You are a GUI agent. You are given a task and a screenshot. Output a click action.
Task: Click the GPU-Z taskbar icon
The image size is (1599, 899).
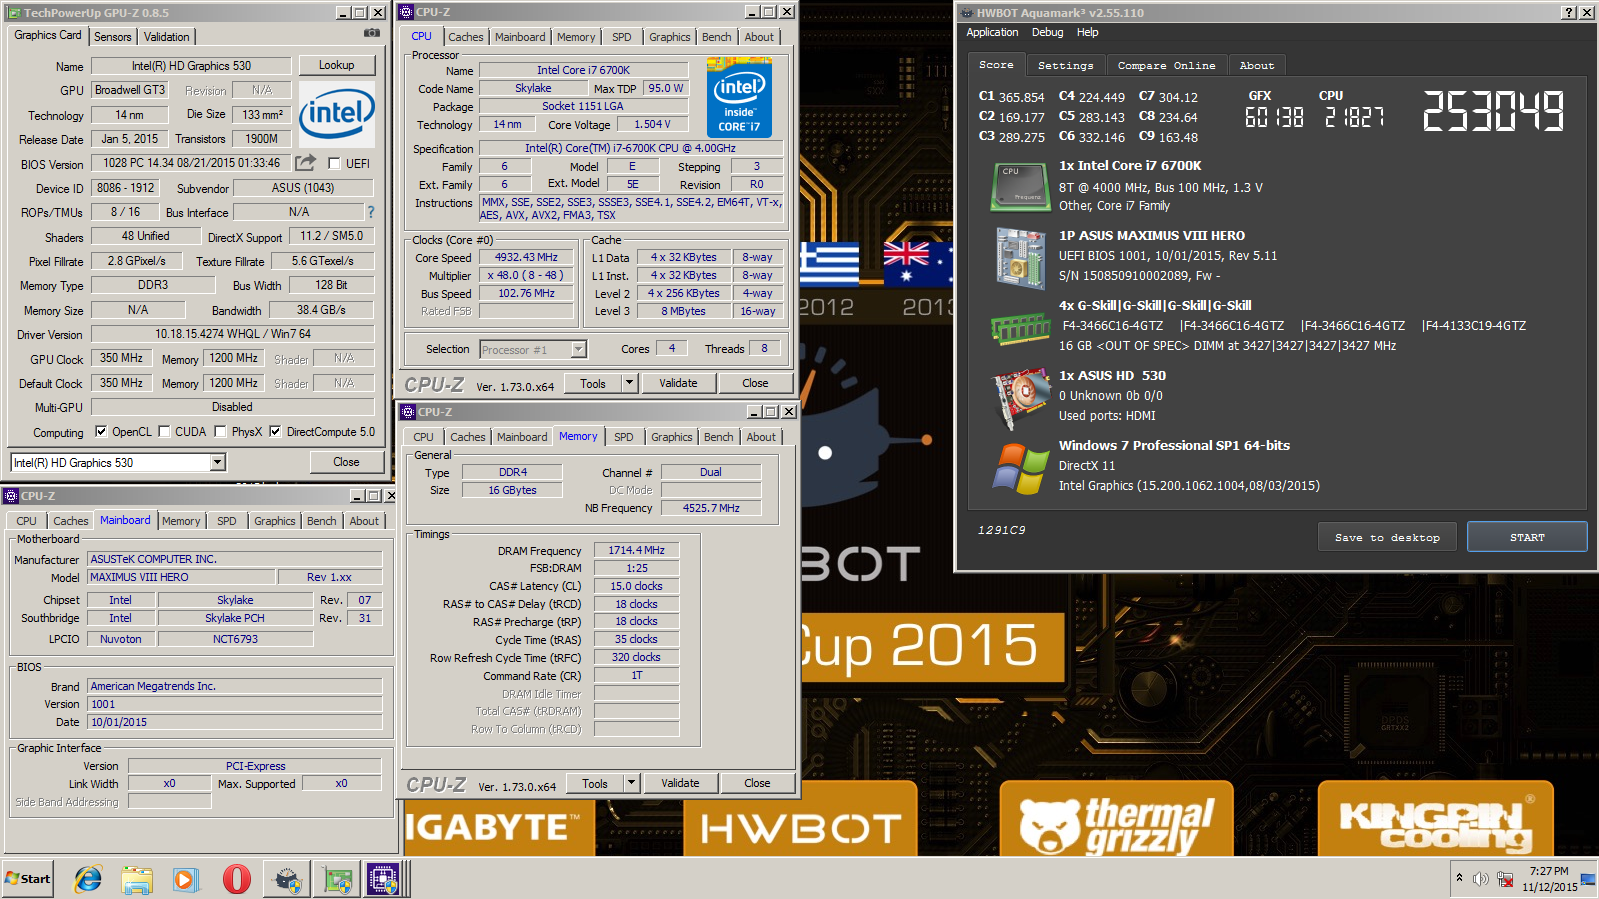click(x=337, y=879)
